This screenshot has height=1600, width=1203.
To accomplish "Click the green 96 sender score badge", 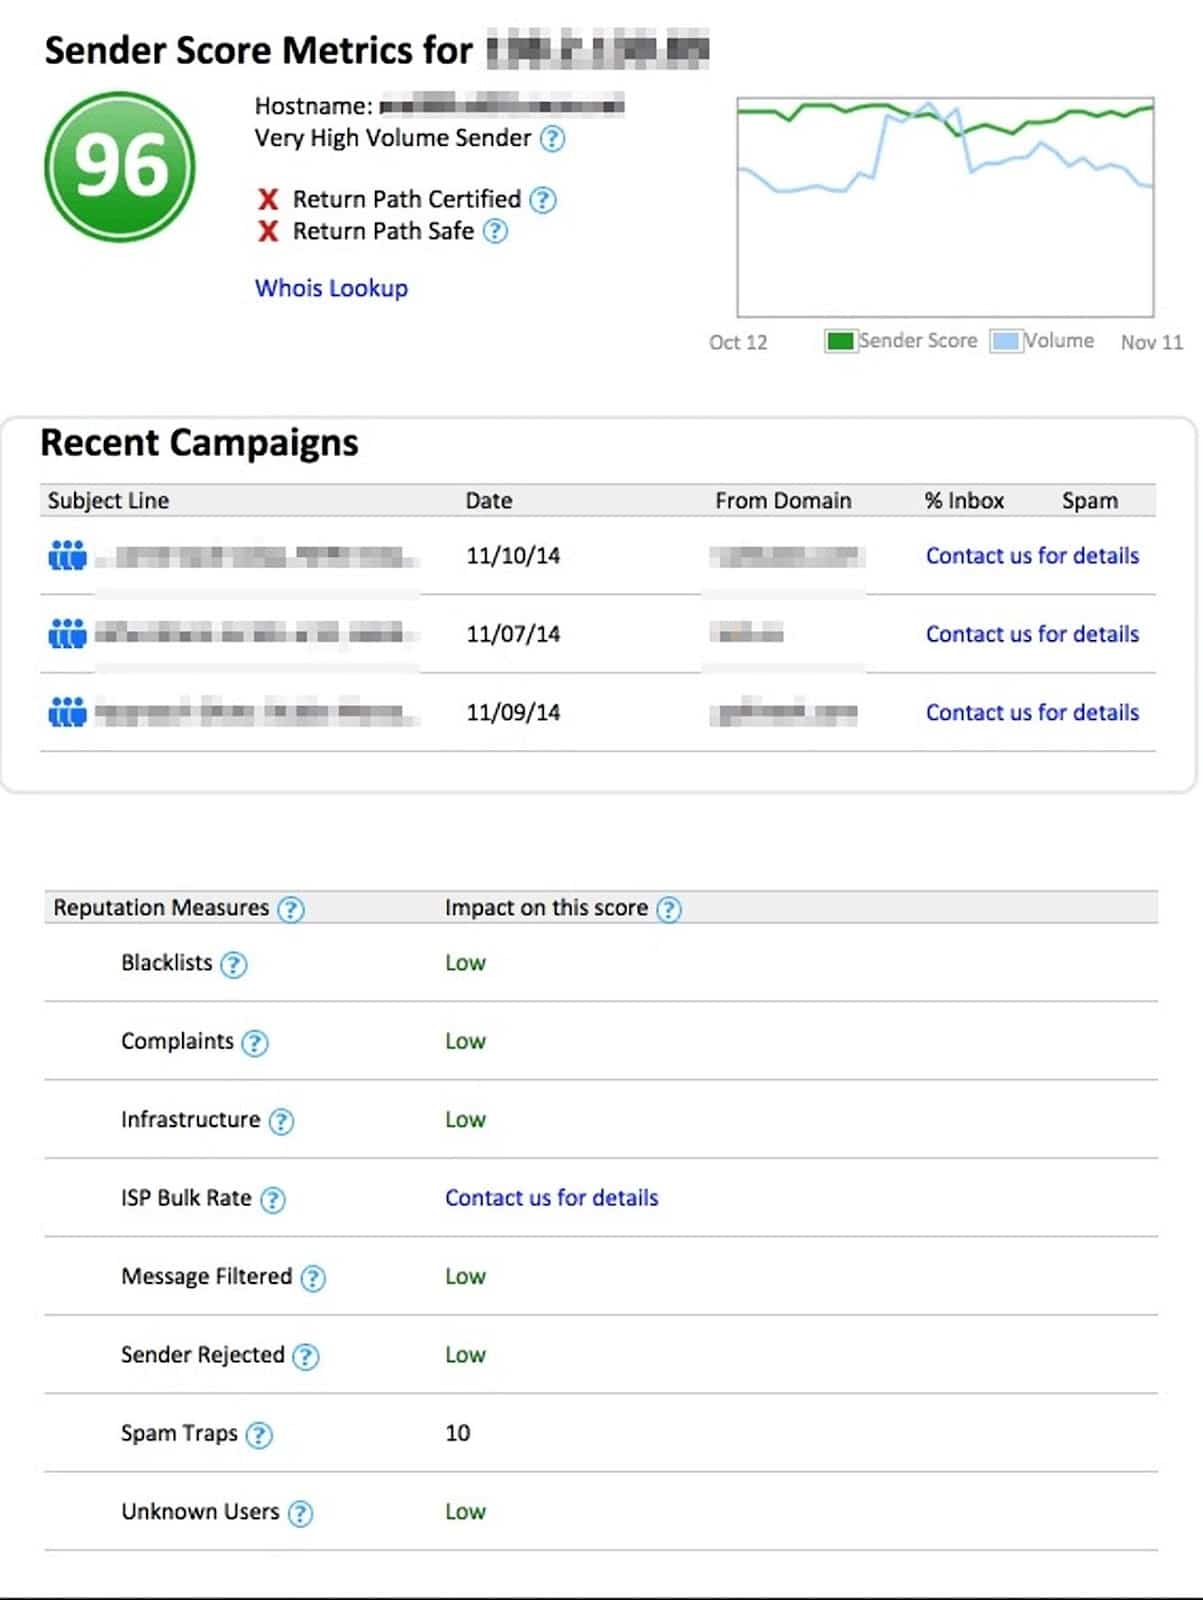I will [120, 166].
